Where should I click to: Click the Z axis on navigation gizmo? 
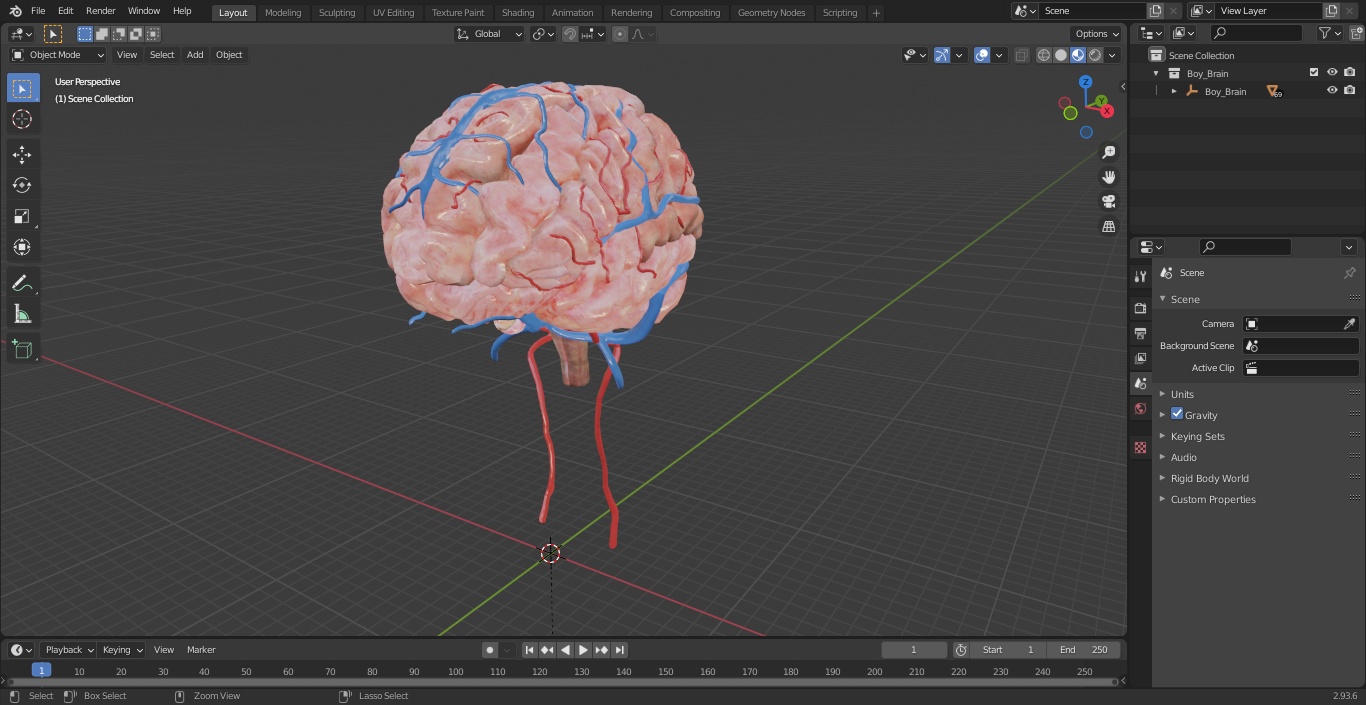click(1086, 82)
